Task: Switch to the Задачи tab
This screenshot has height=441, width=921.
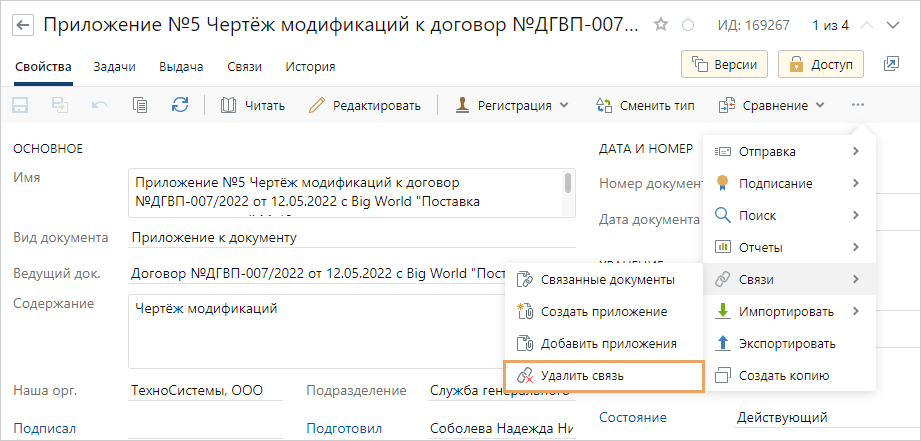Action: (x=114, y=67)
